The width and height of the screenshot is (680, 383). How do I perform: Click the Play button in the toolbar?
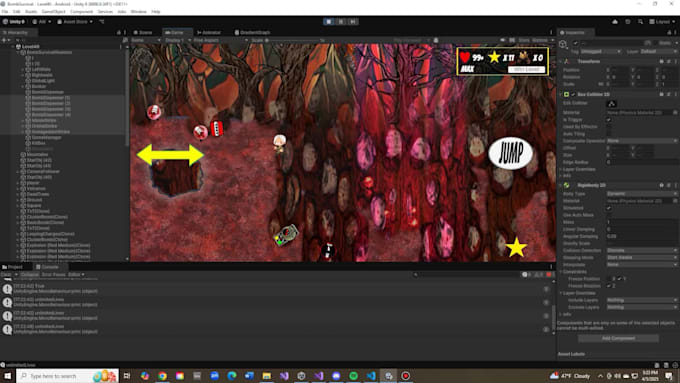[x=329, y=21]
